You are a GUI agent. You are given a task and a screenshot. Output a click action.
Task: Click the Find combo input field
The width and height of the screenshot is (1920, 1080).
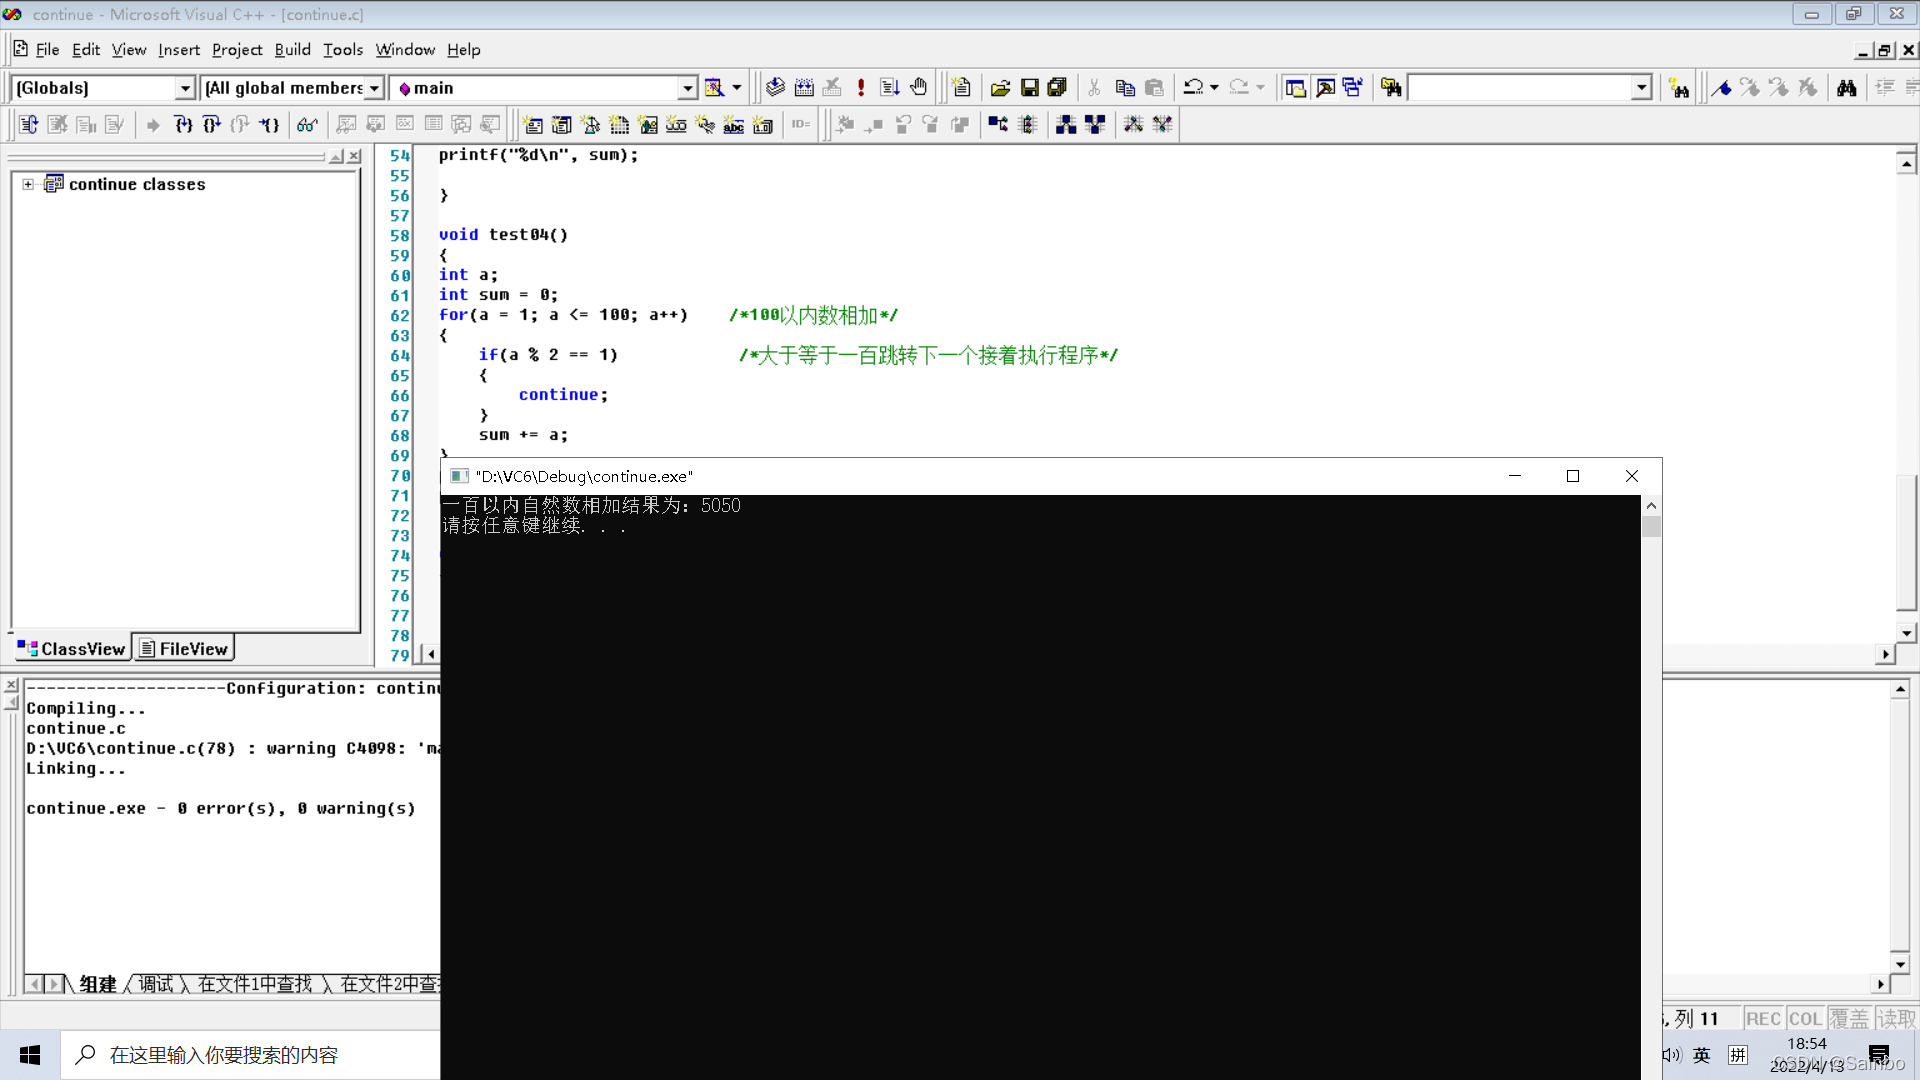[1520, 88]
